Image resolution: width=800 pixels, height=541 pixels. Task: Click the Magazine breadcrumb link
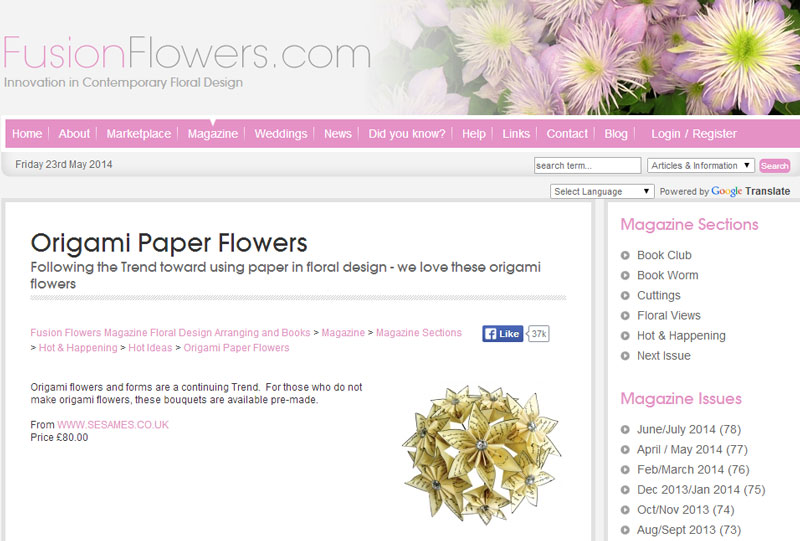pyautogui.click(x=343, y=333)
